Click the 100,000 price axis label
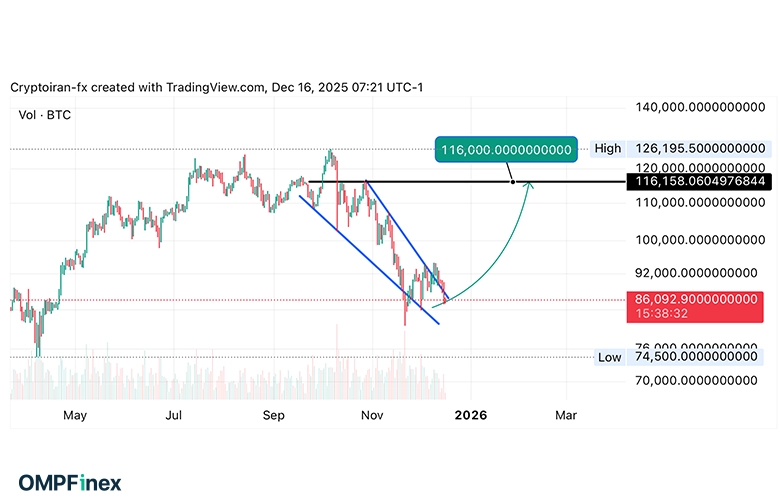 [x=699, y=240]
